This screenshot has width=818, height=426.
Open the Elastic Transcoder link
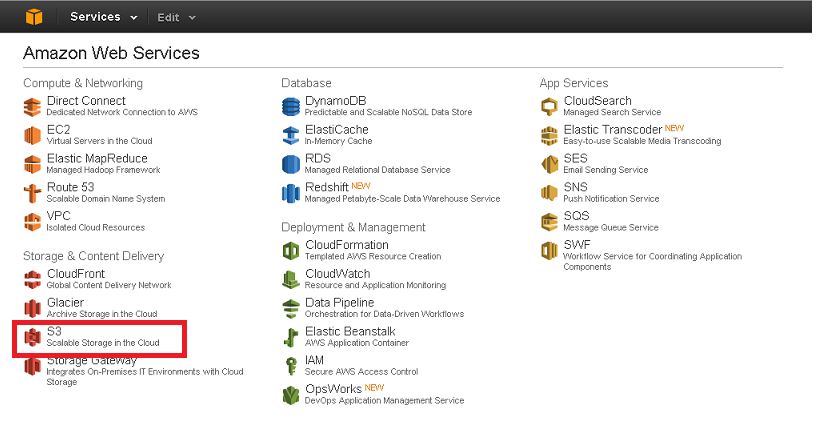tap(612, 129)
